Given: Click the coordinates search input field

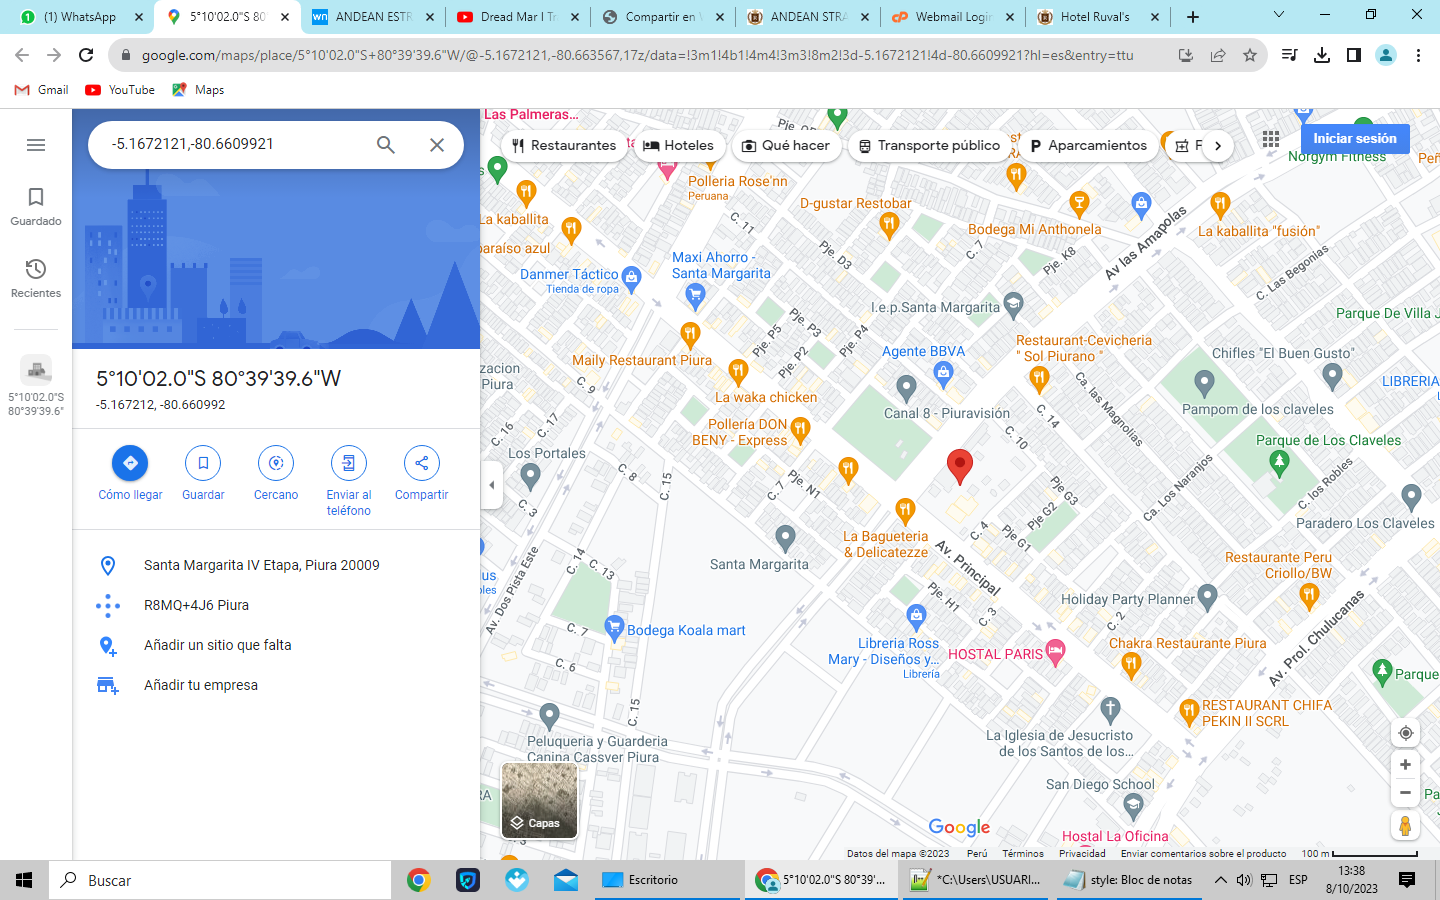Looking at the screenshot, I should pos(235,145).
